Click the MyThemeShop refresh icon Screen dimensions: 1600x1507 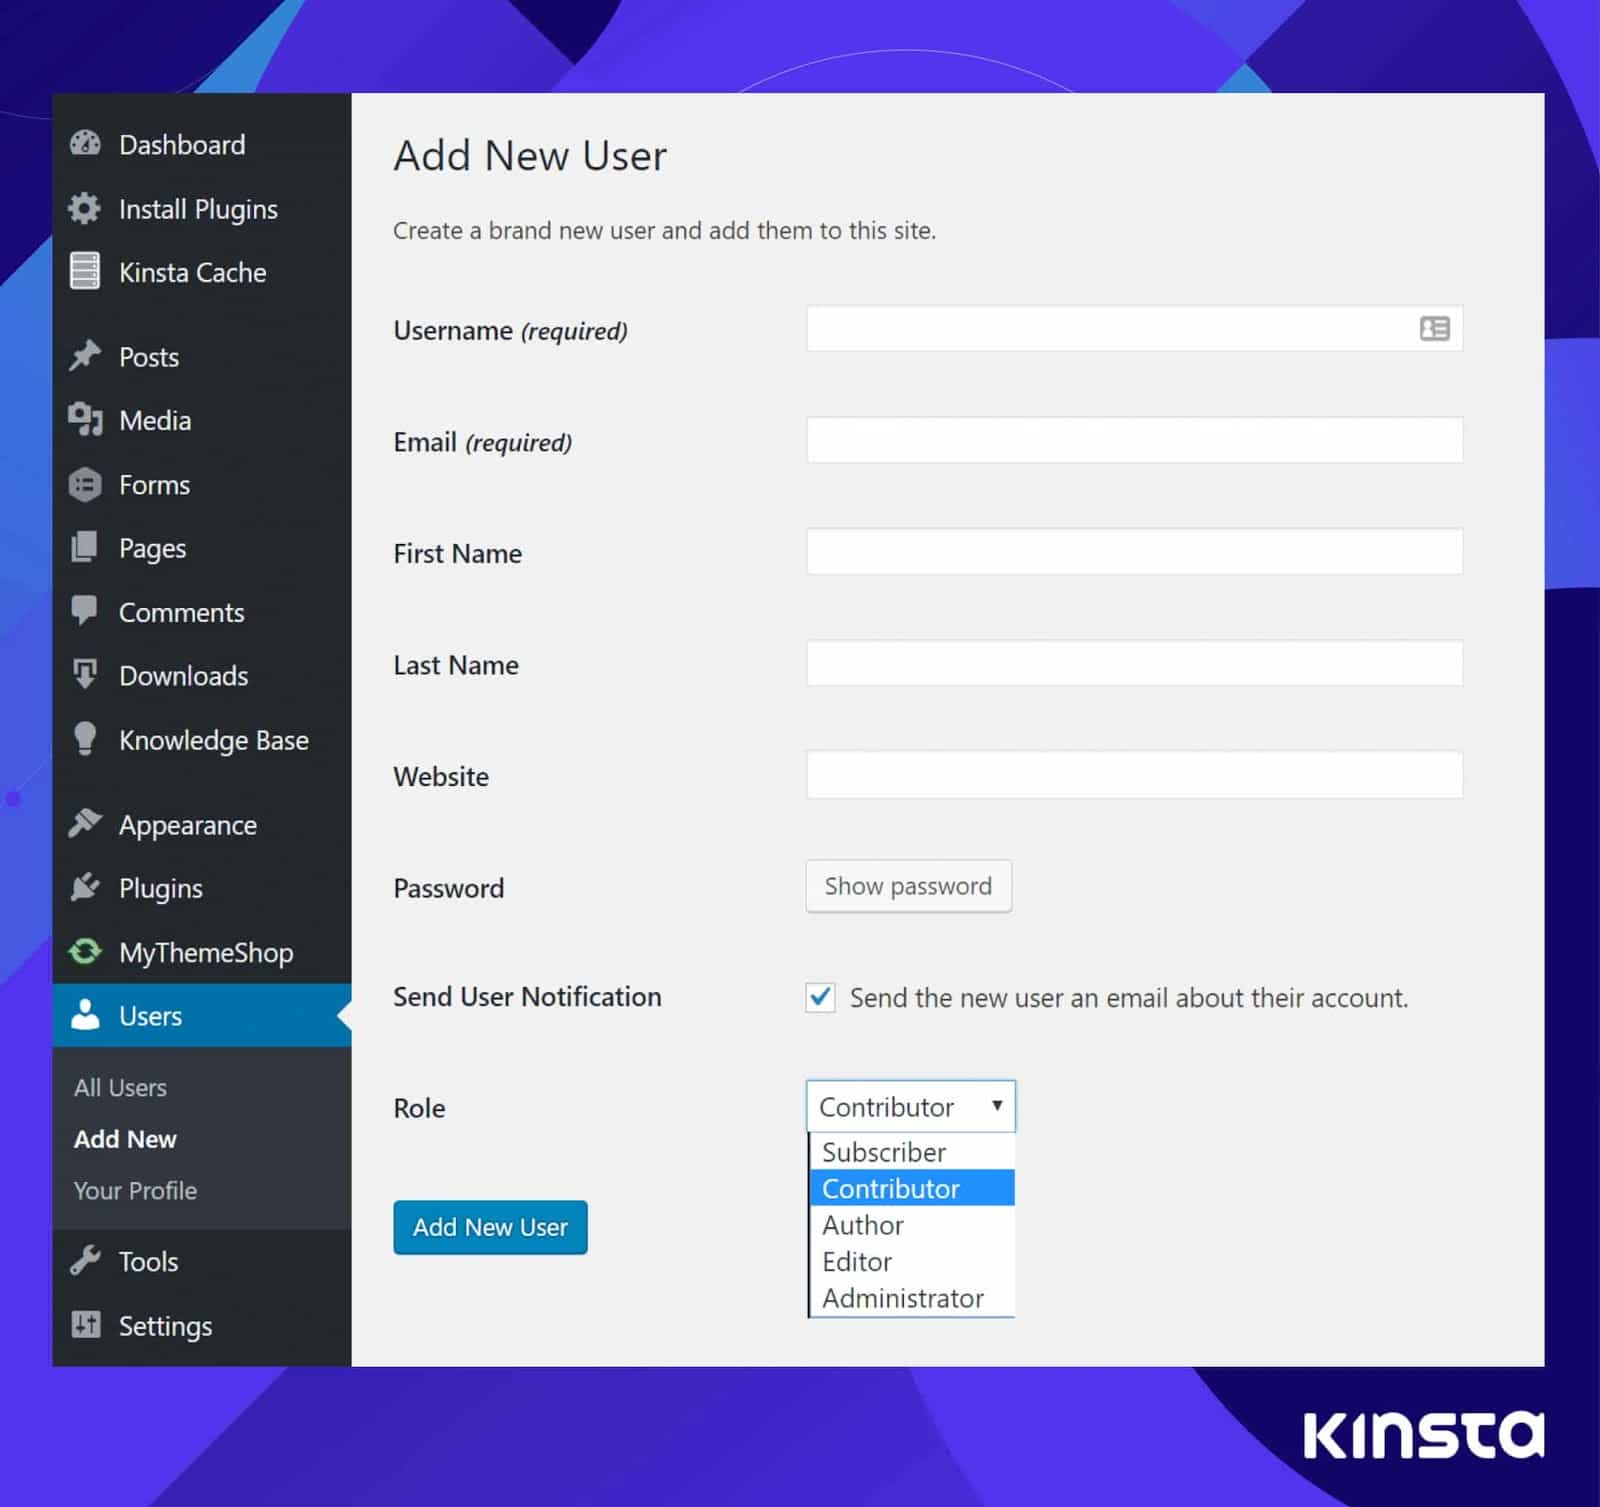85,952
